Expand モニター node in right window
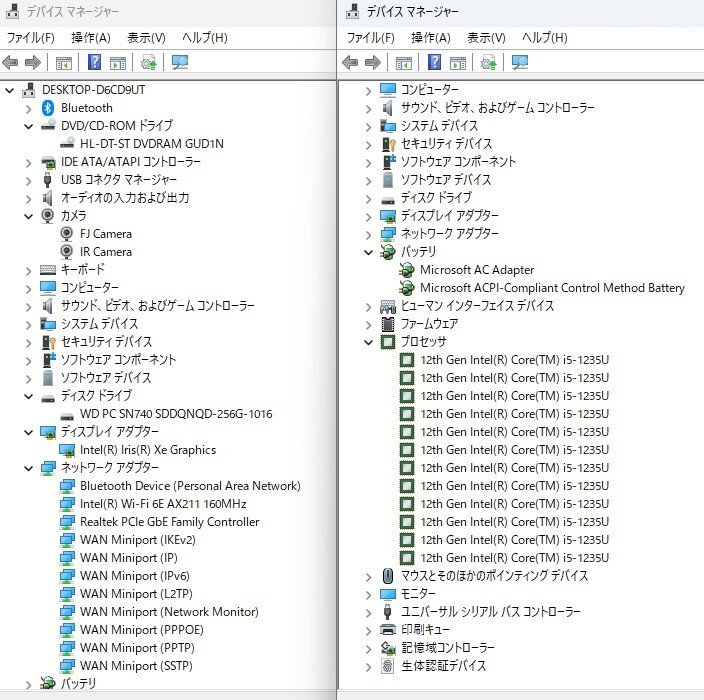Image resolution: width=704 pixels, height=700 pixels. (x=368, y=595)
